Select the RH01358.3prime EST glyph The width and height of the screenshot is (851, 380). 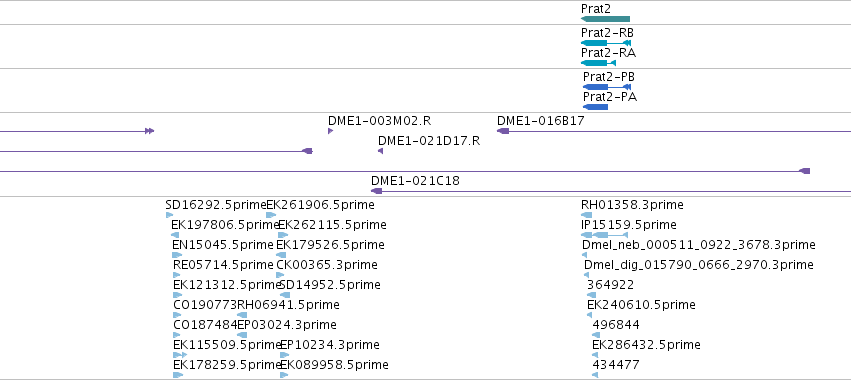[587, 215]
